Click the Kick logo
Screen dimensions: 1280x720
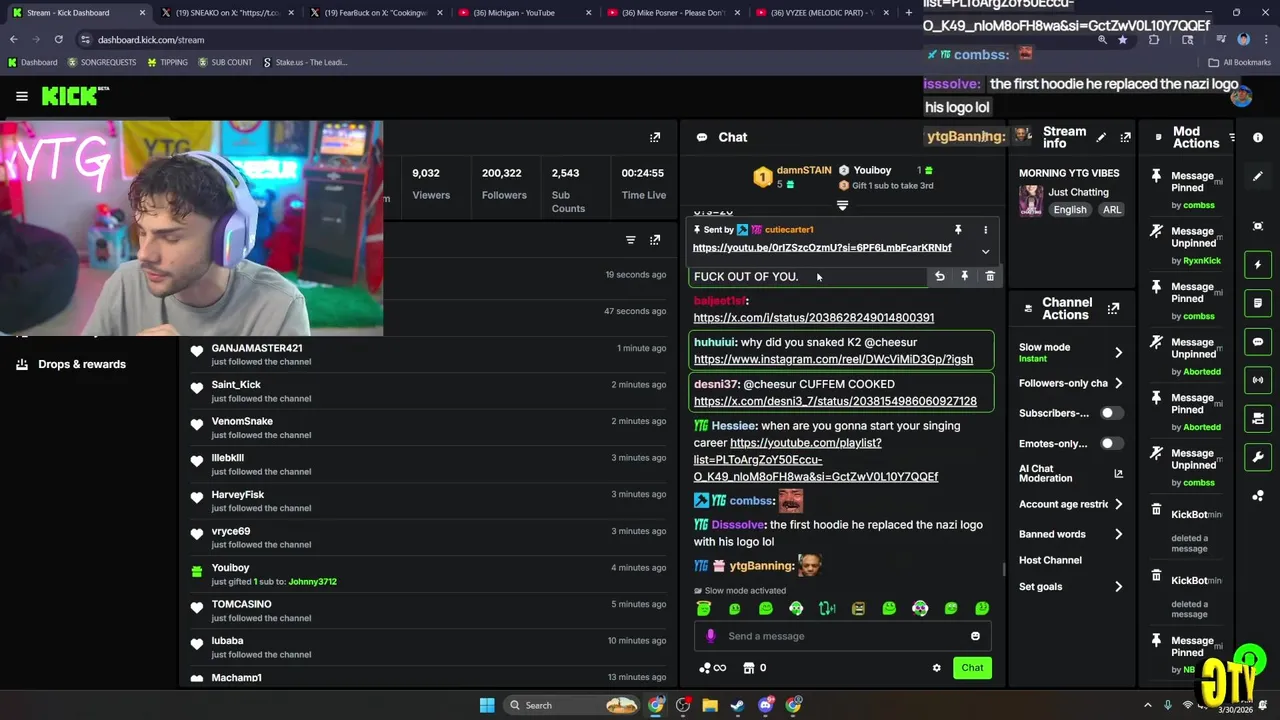[74, 96]
